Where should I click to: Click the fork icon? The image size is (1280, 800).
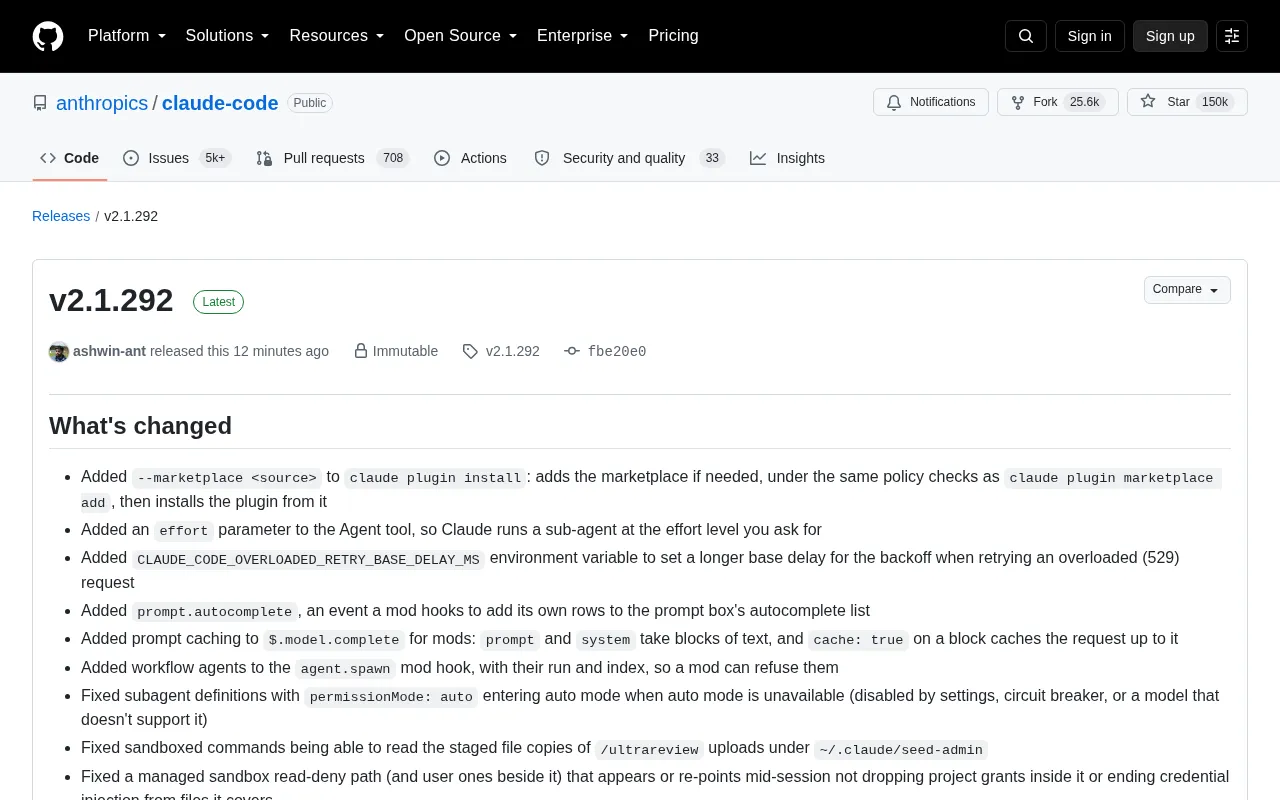coord(1018,102)
